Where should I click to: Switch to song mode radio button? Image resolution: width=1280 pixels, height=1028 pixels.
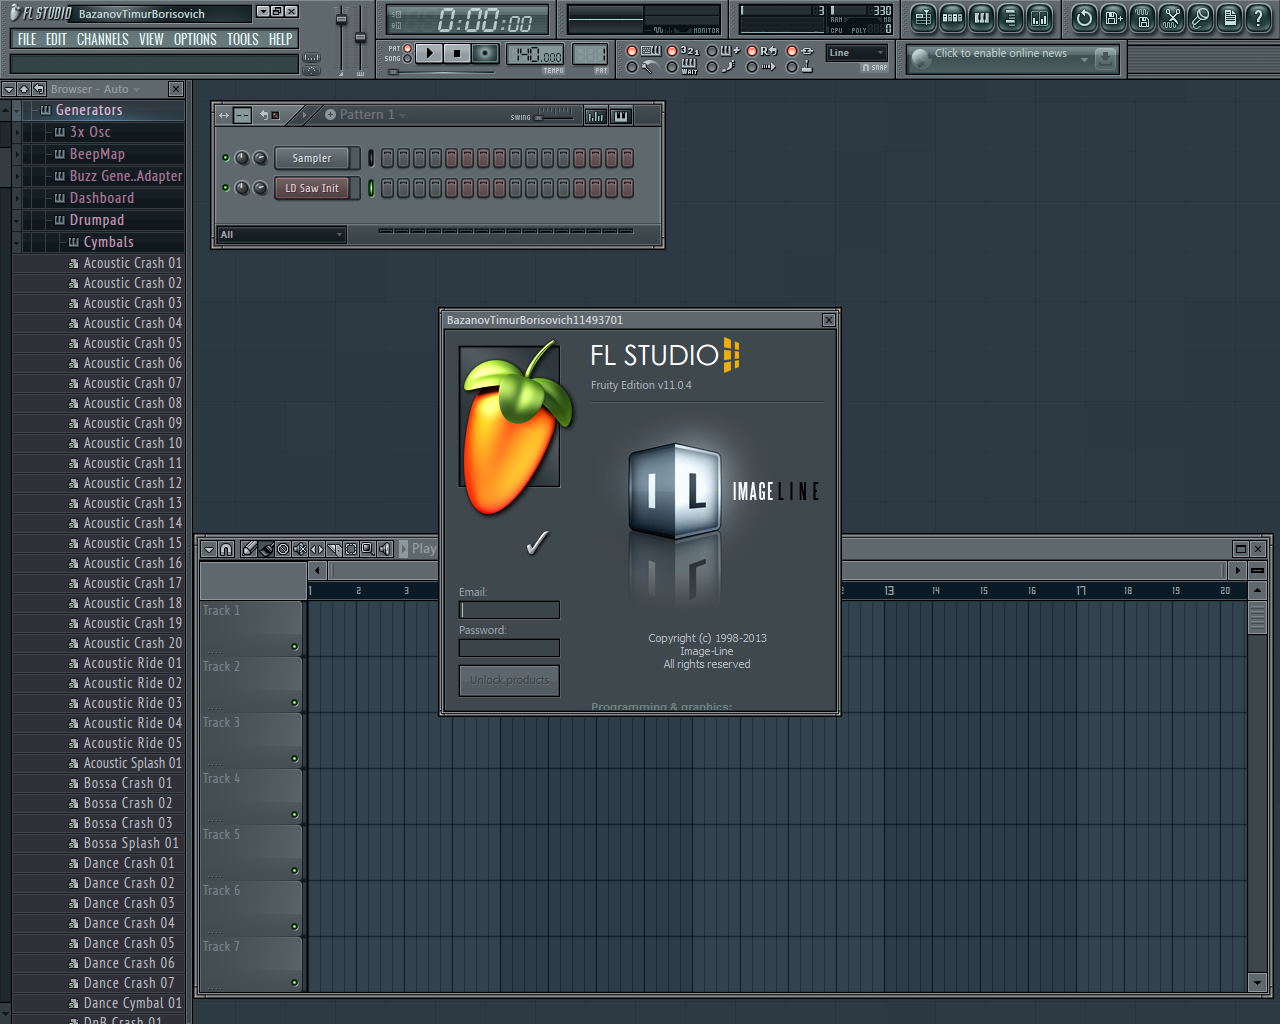coord(407,59)
